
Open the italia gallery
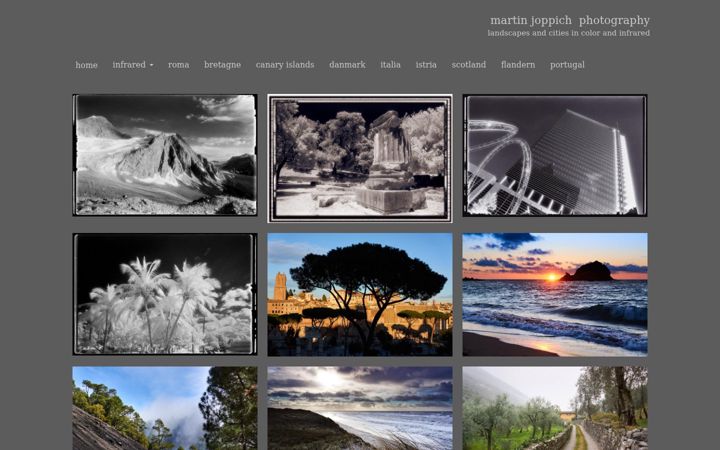390,65
